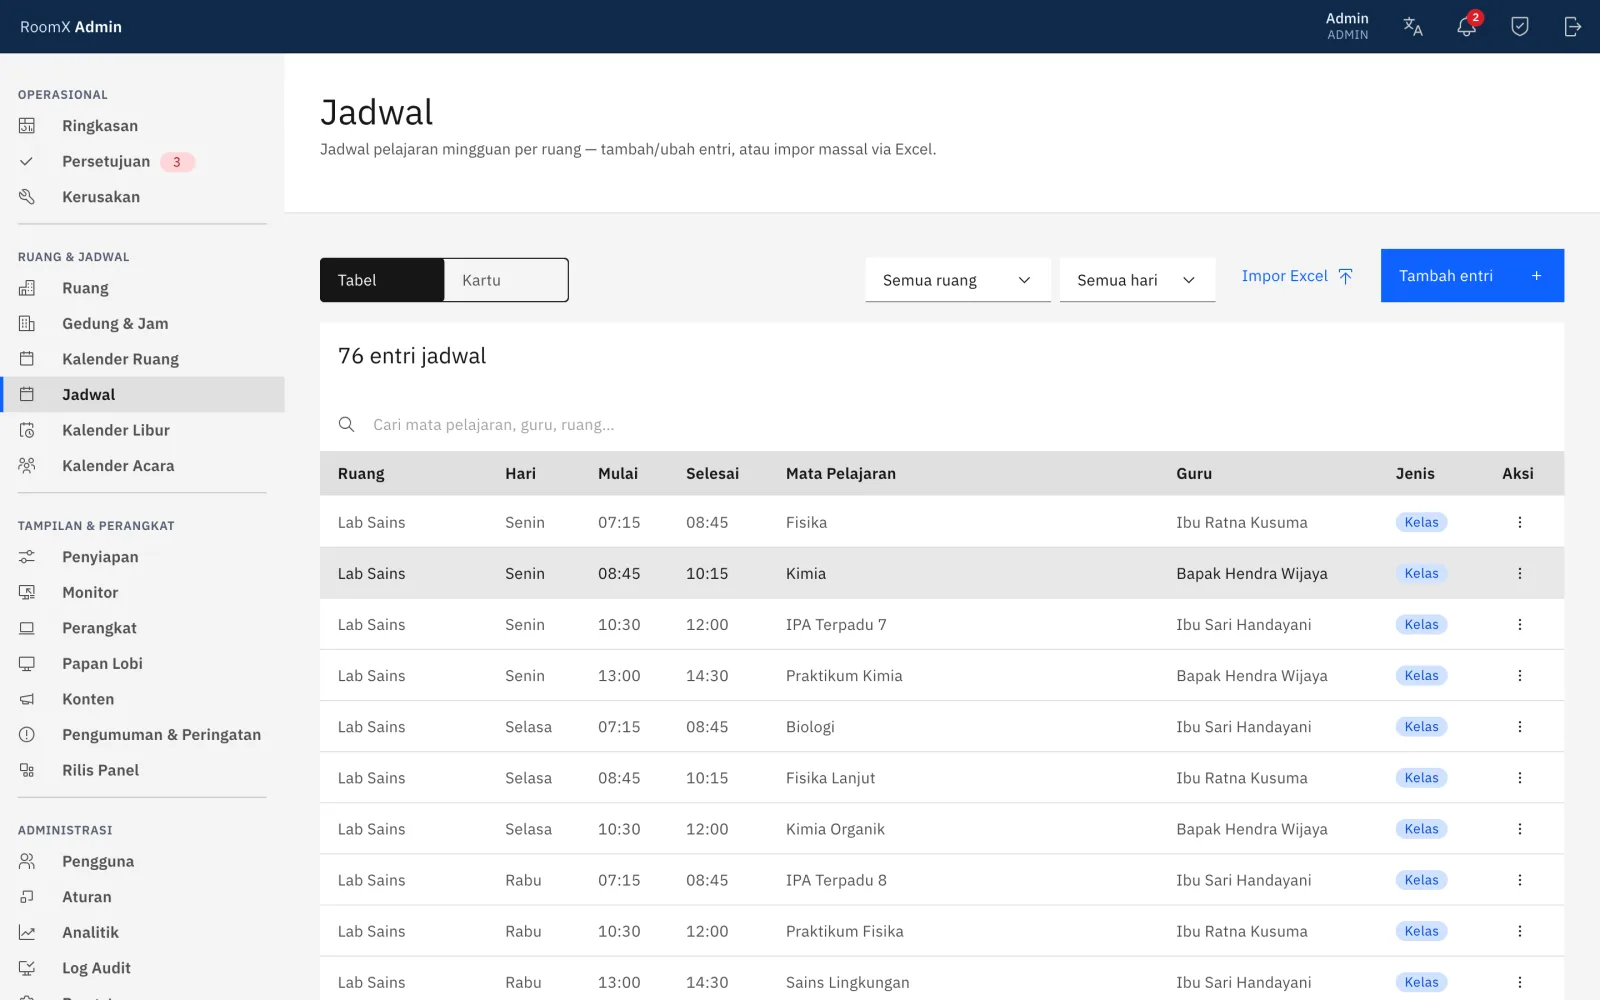Select the IPA Terpadu 7 cell
This screenshot has height=1000, width=1600.
tap(836, 625)
